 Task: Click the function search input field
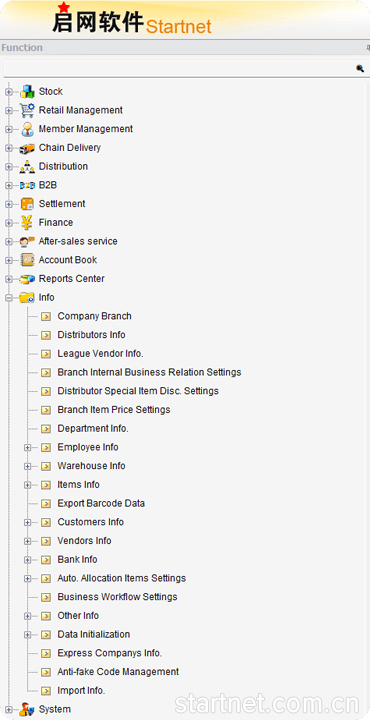179,69
